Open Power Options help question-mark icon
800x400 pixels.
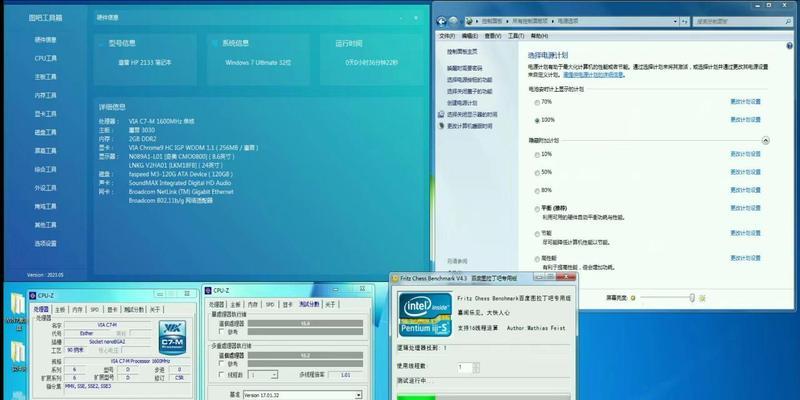pyautogui.click(x=790, y=45)
